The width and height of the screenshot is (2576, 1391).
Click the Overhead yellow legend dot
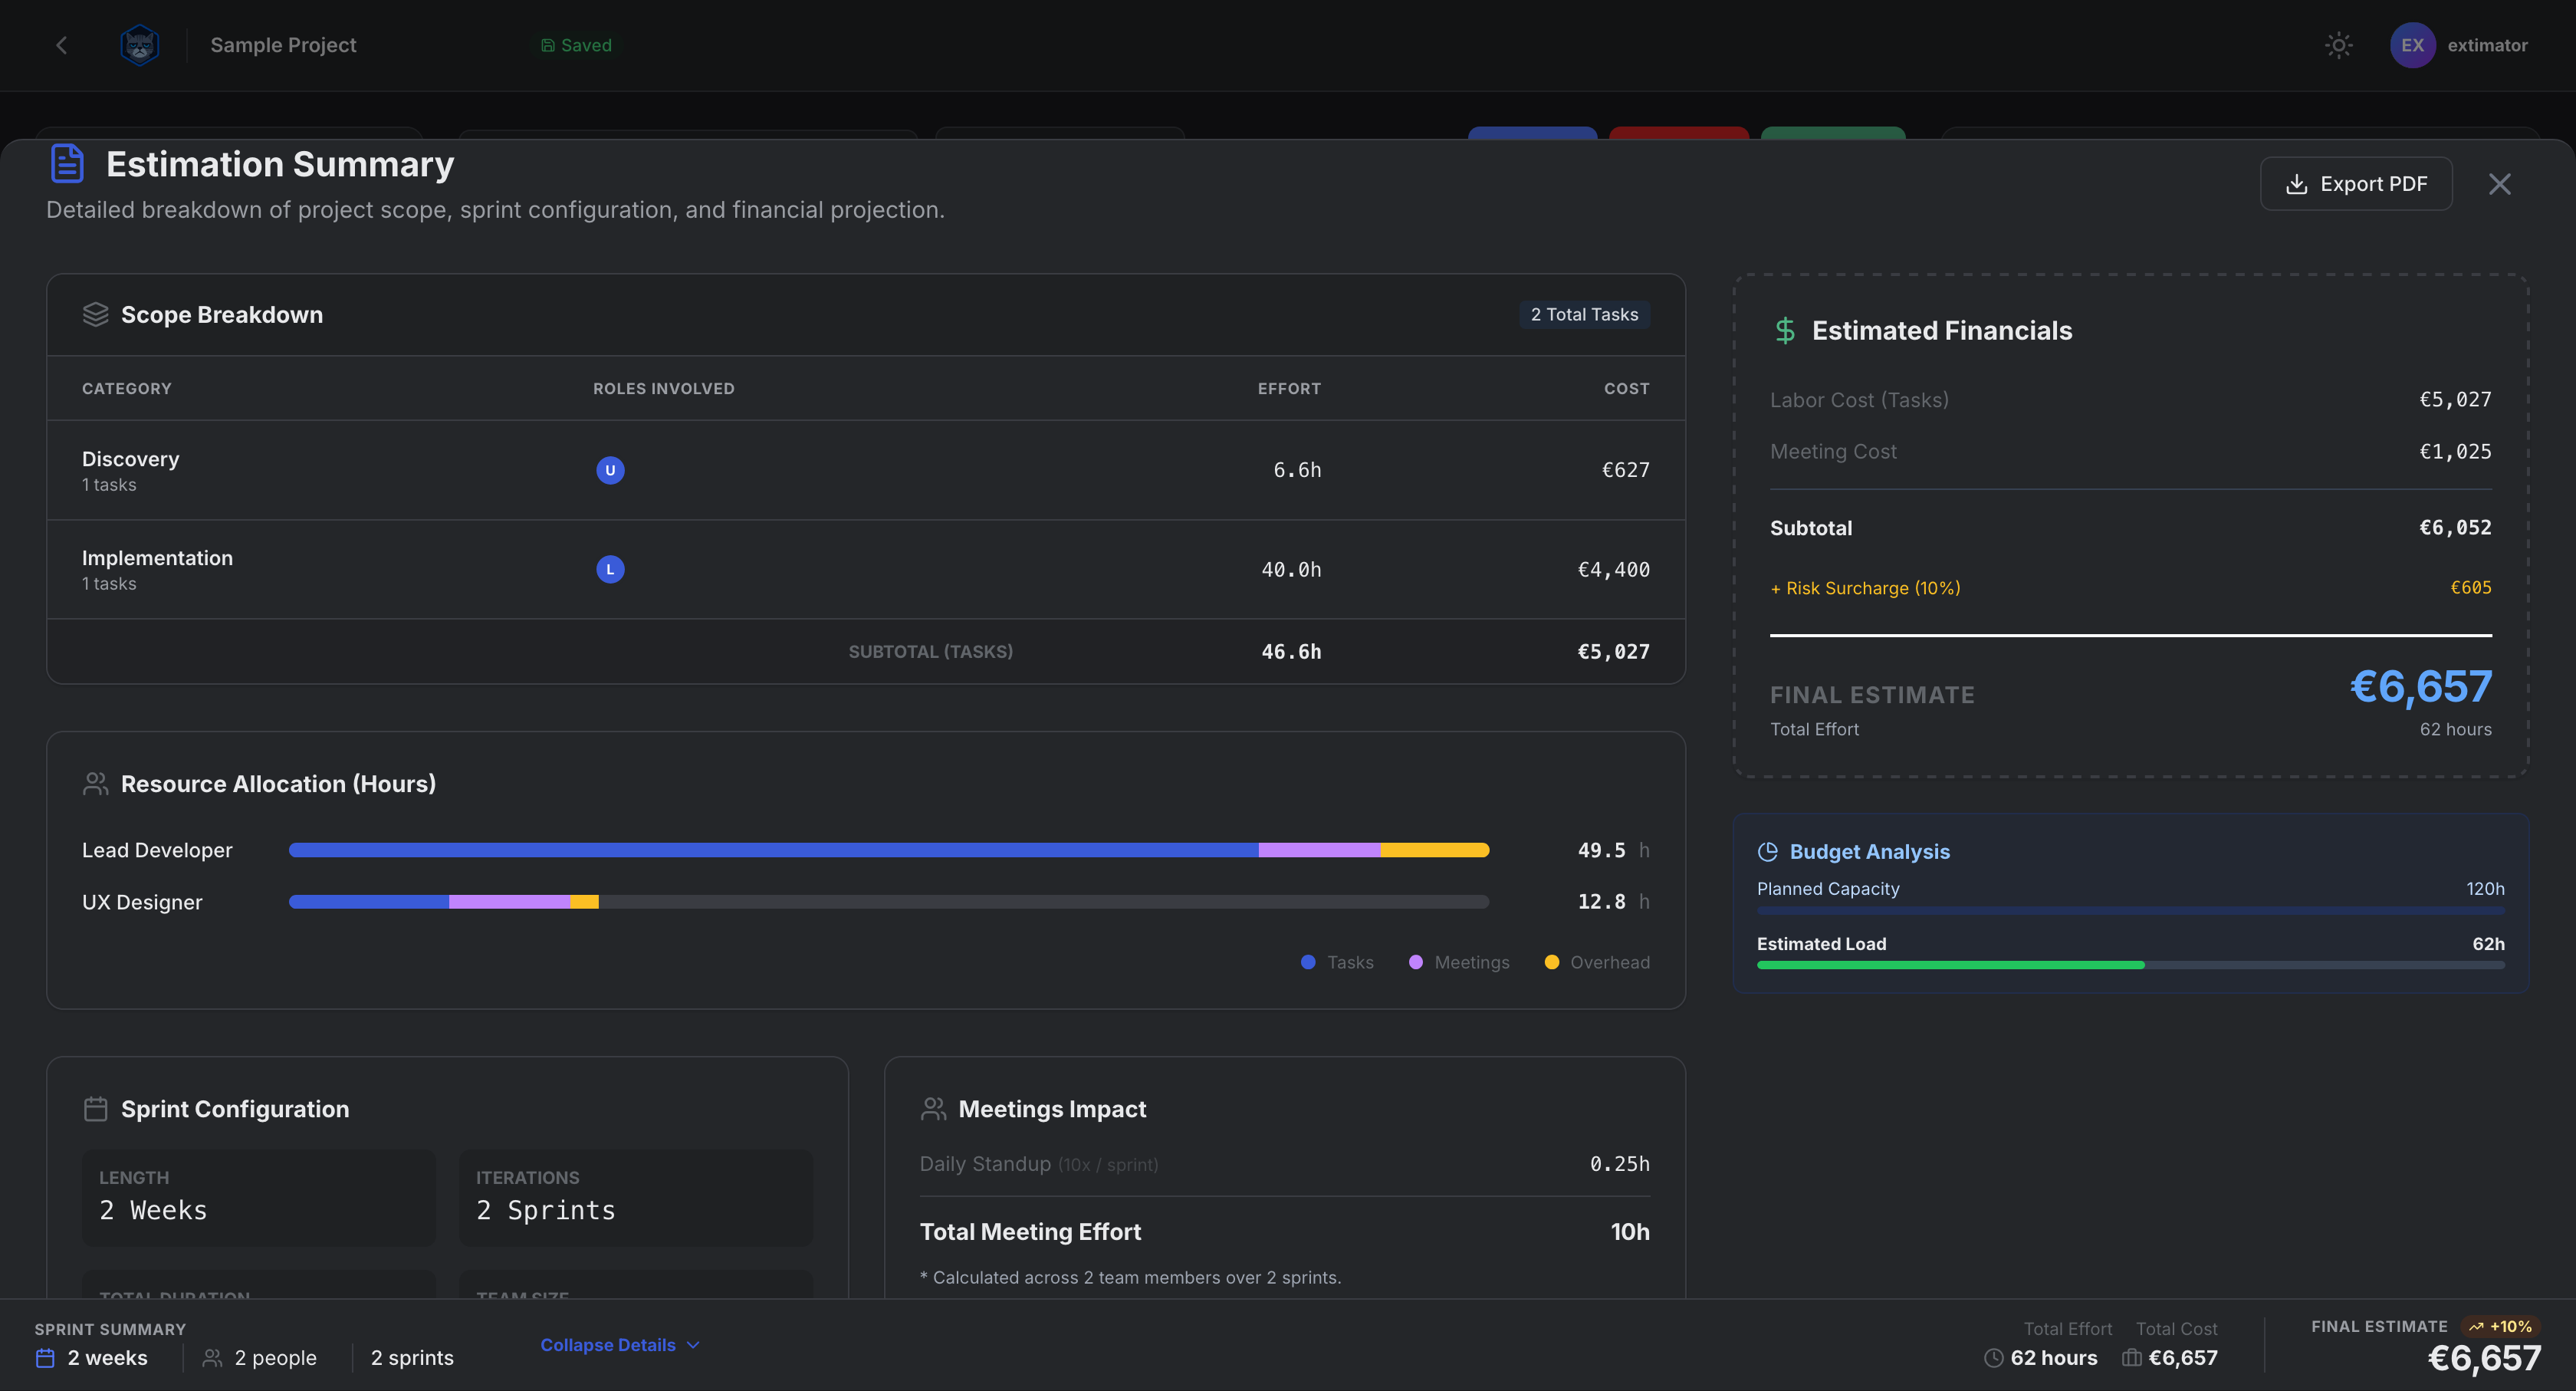click(1551, 962)
